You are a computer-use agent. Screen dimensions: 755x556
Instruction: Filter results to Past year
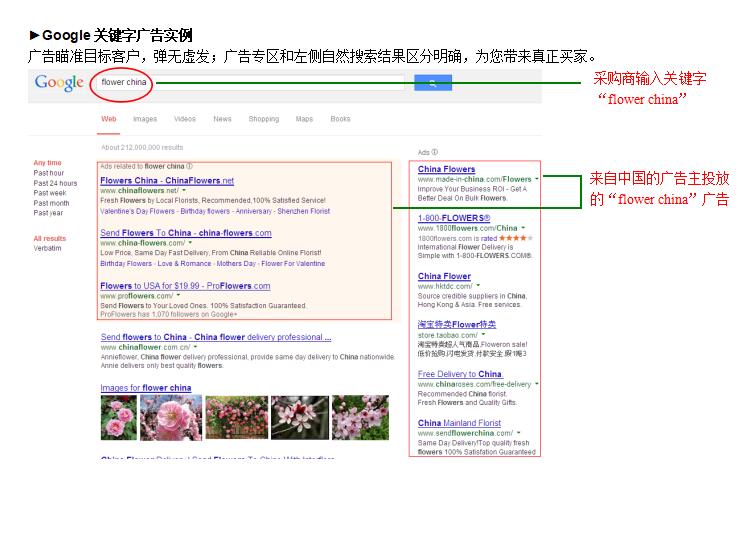(x=48, y=213)
